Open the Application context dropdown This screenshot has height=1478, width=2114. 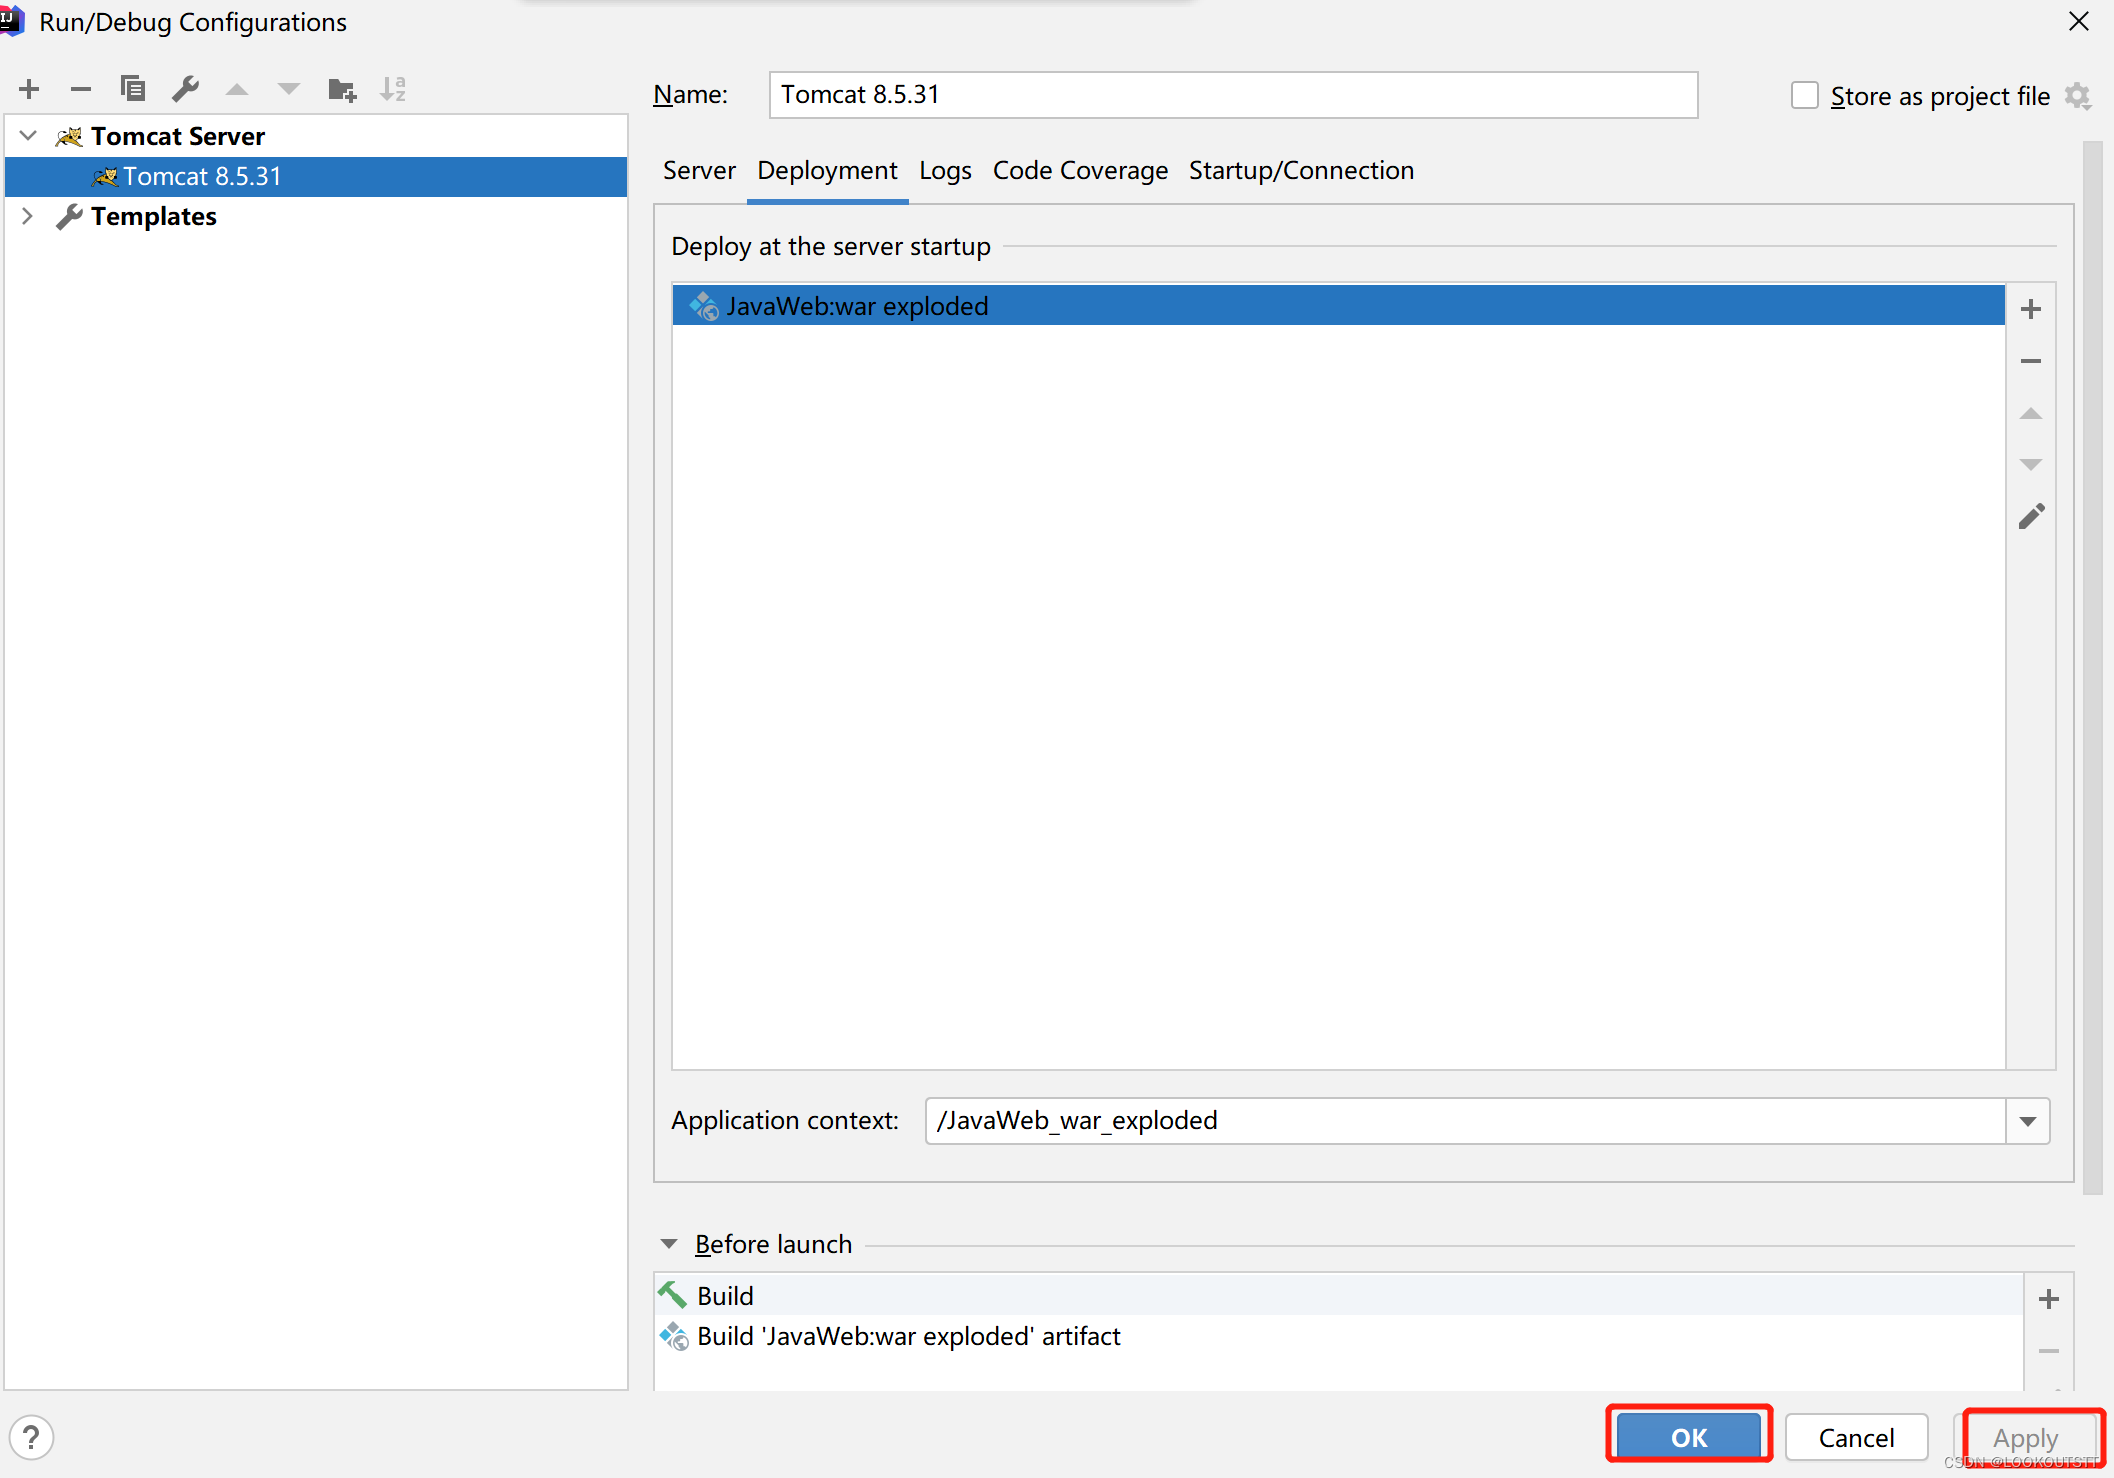2028,1121
